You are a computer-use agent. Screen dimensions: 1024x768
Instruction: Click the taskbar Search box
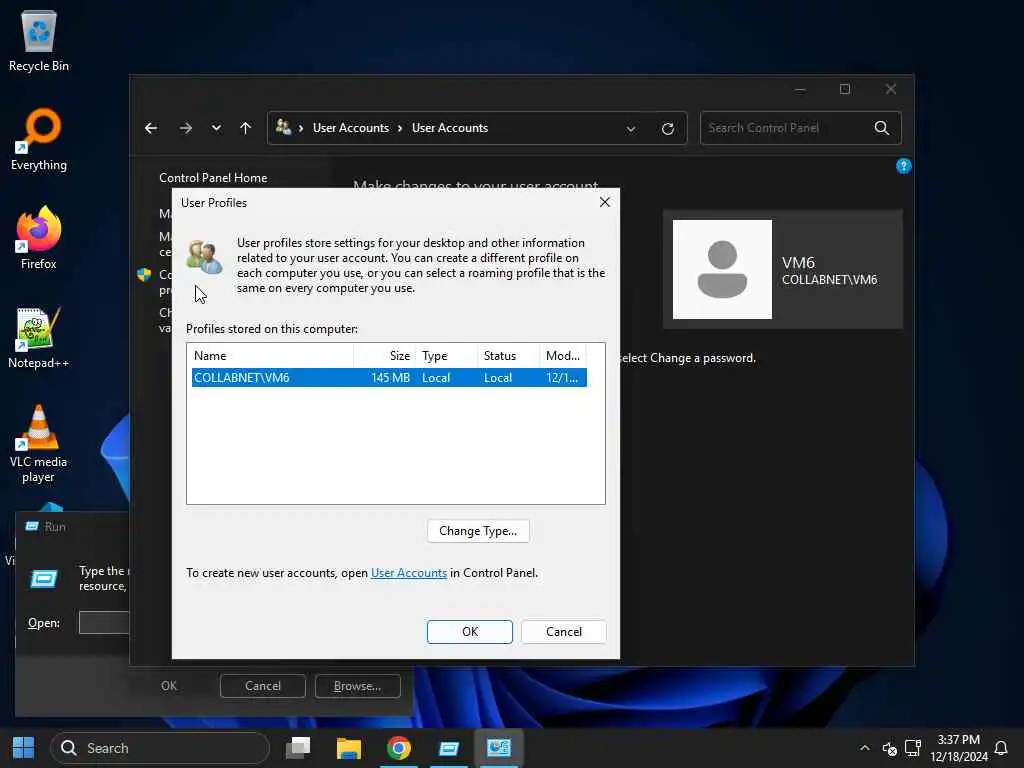click(x=160, y=748)
